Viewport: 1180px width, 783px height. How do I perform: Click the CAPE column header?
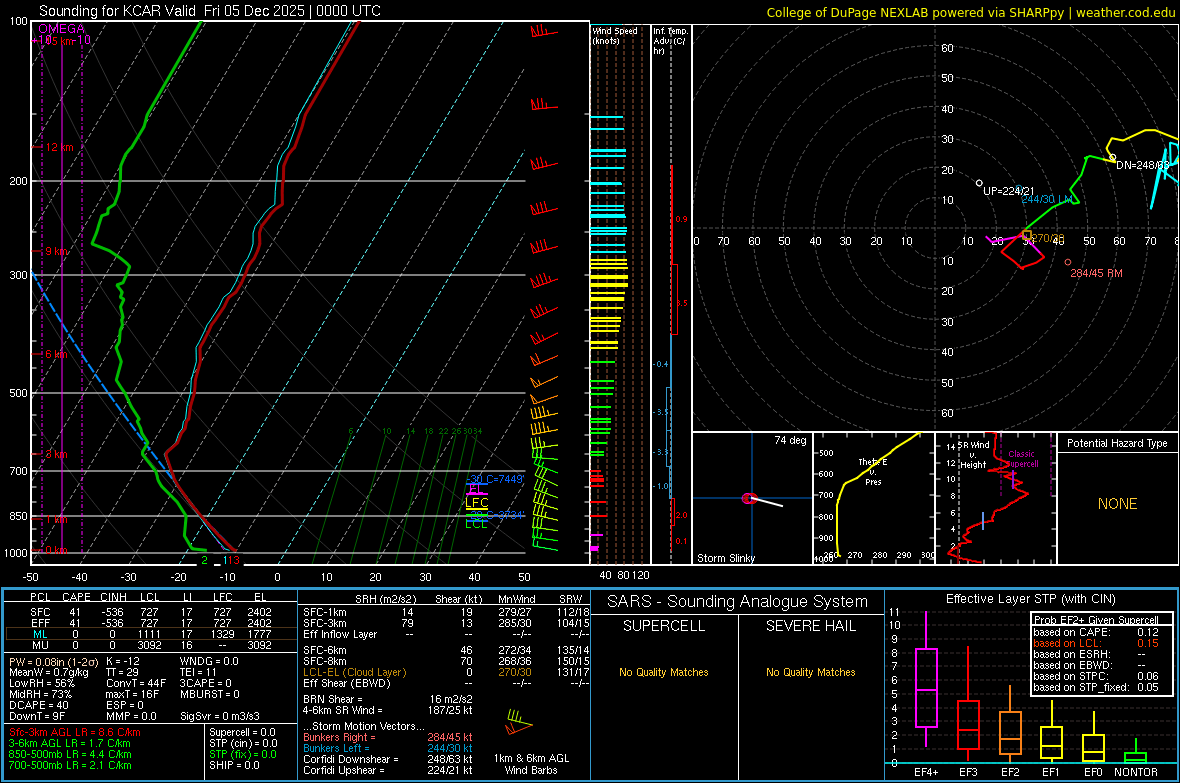point(76,597)
